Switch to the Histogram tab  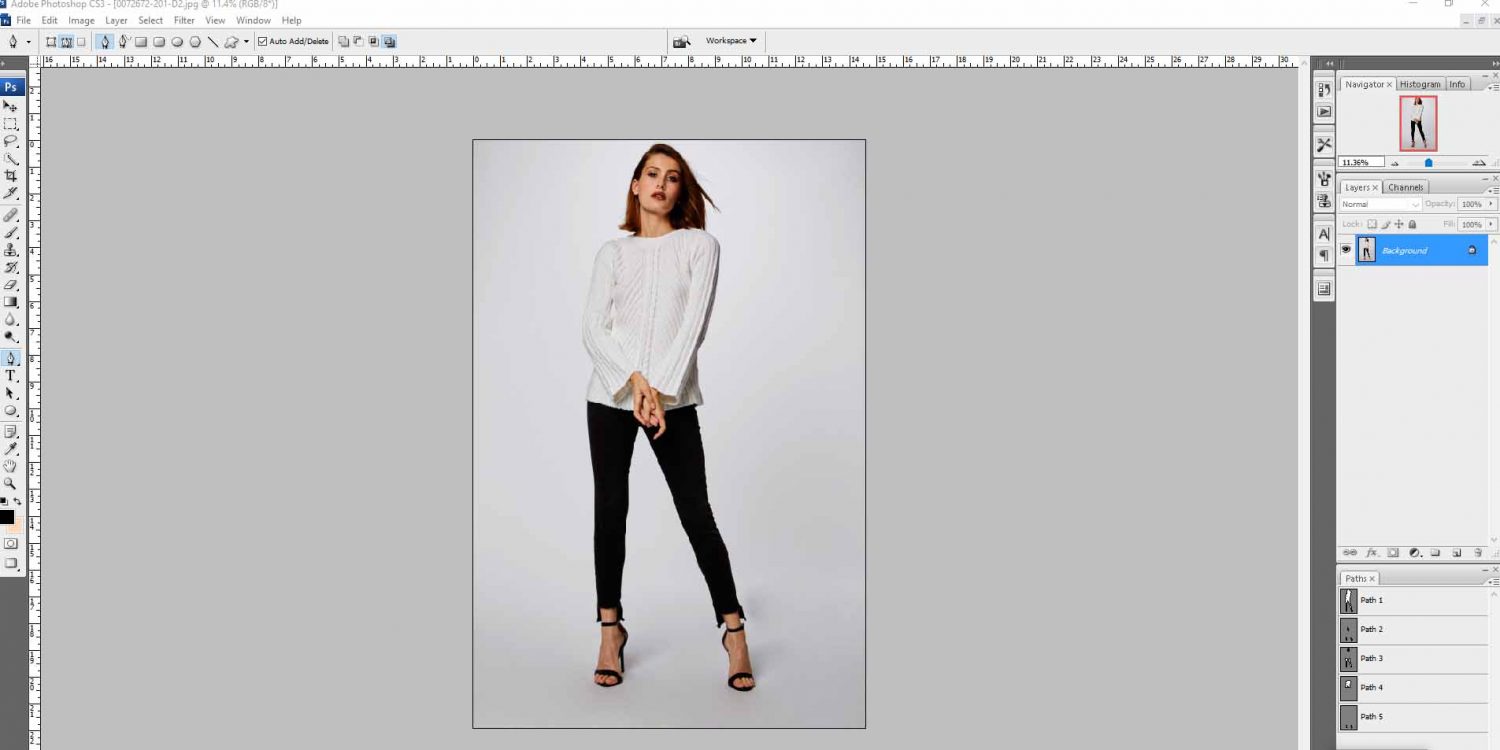click(1420, 84)
